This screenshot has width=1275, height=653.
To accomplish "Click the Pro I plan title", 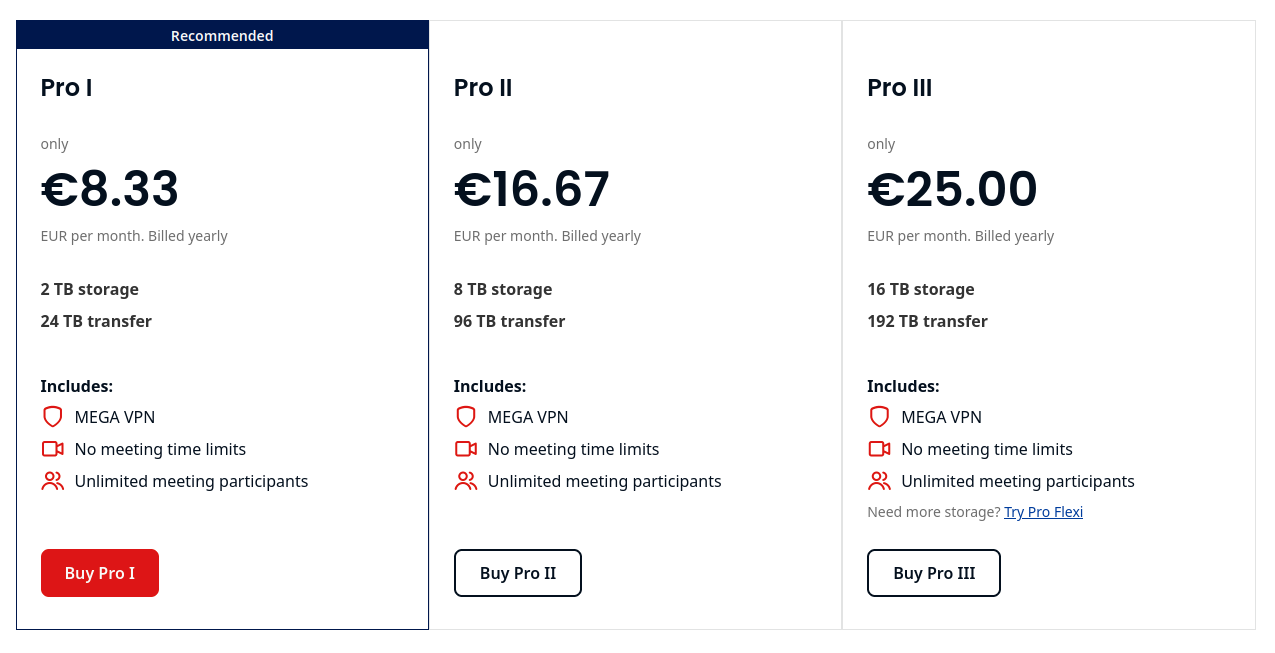I will [66, 88].
